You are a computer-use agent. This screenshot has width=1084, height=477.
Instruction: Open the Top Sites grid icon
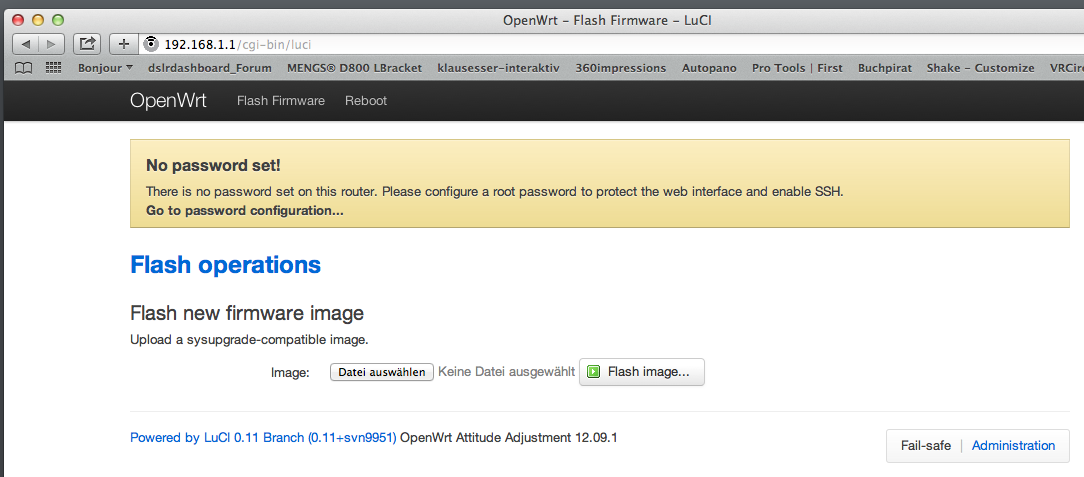coord(53,68)
